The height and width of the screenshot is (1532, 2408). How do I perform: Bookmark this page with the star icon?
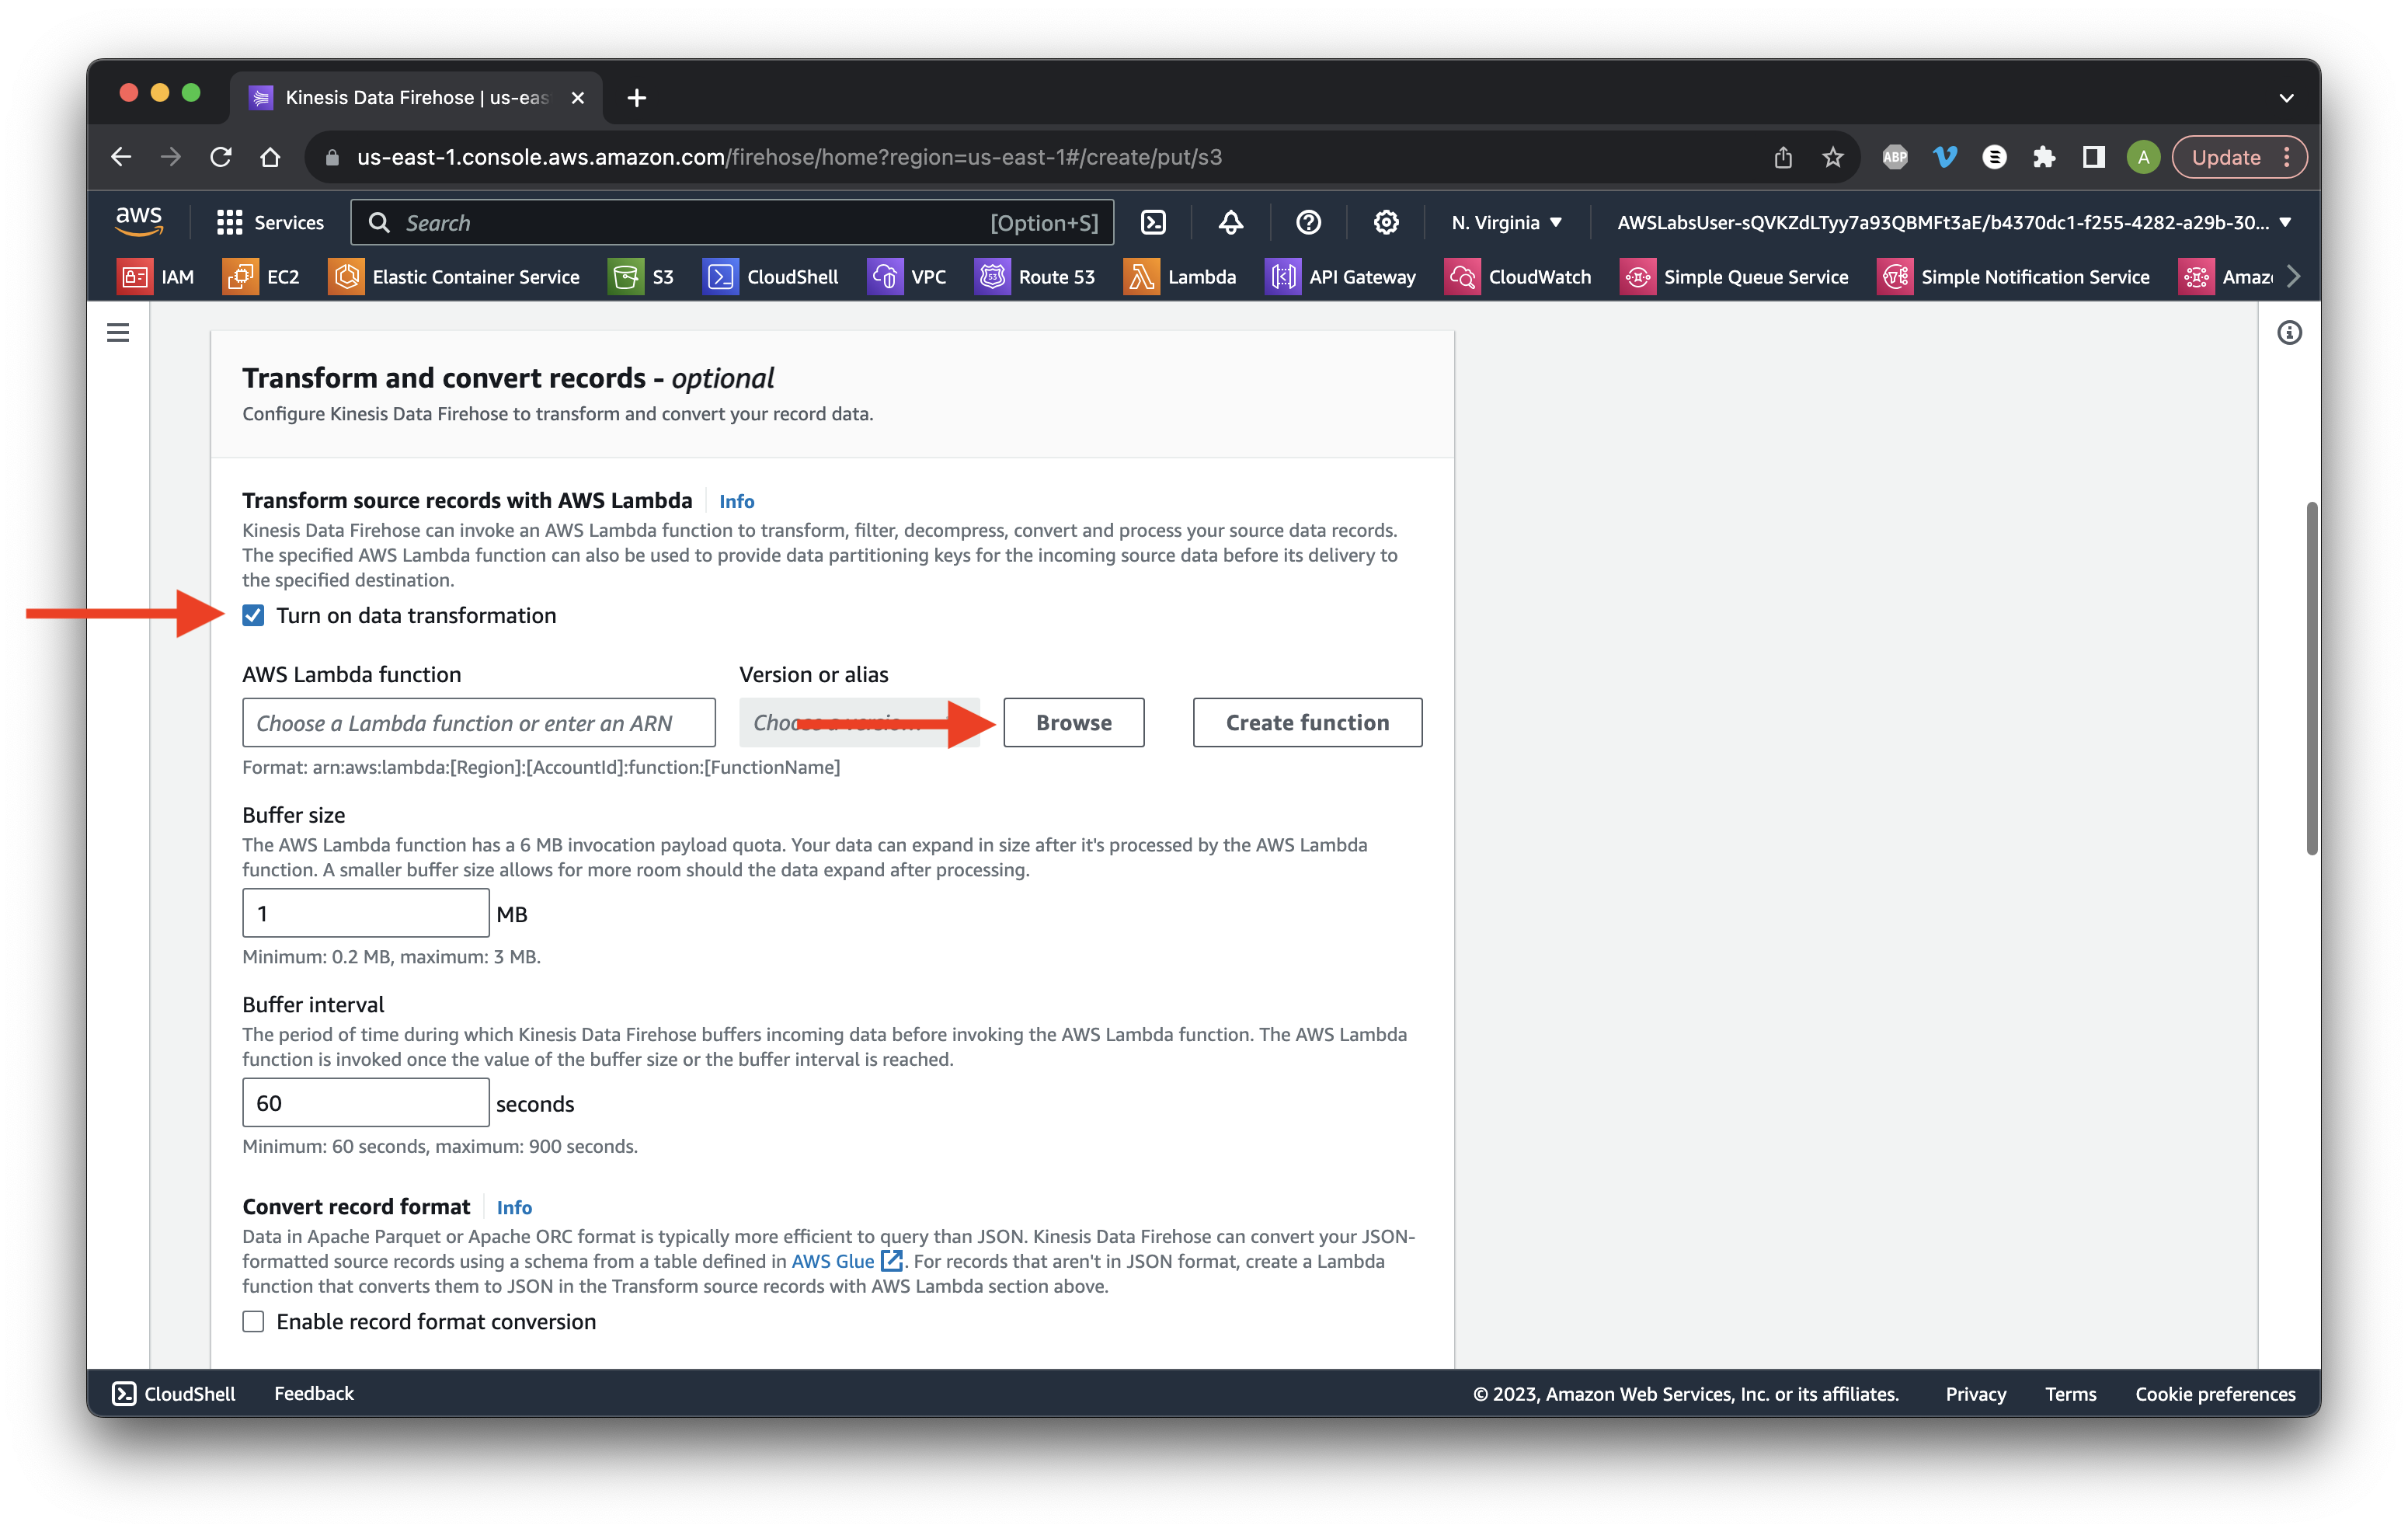[1832, 157]
